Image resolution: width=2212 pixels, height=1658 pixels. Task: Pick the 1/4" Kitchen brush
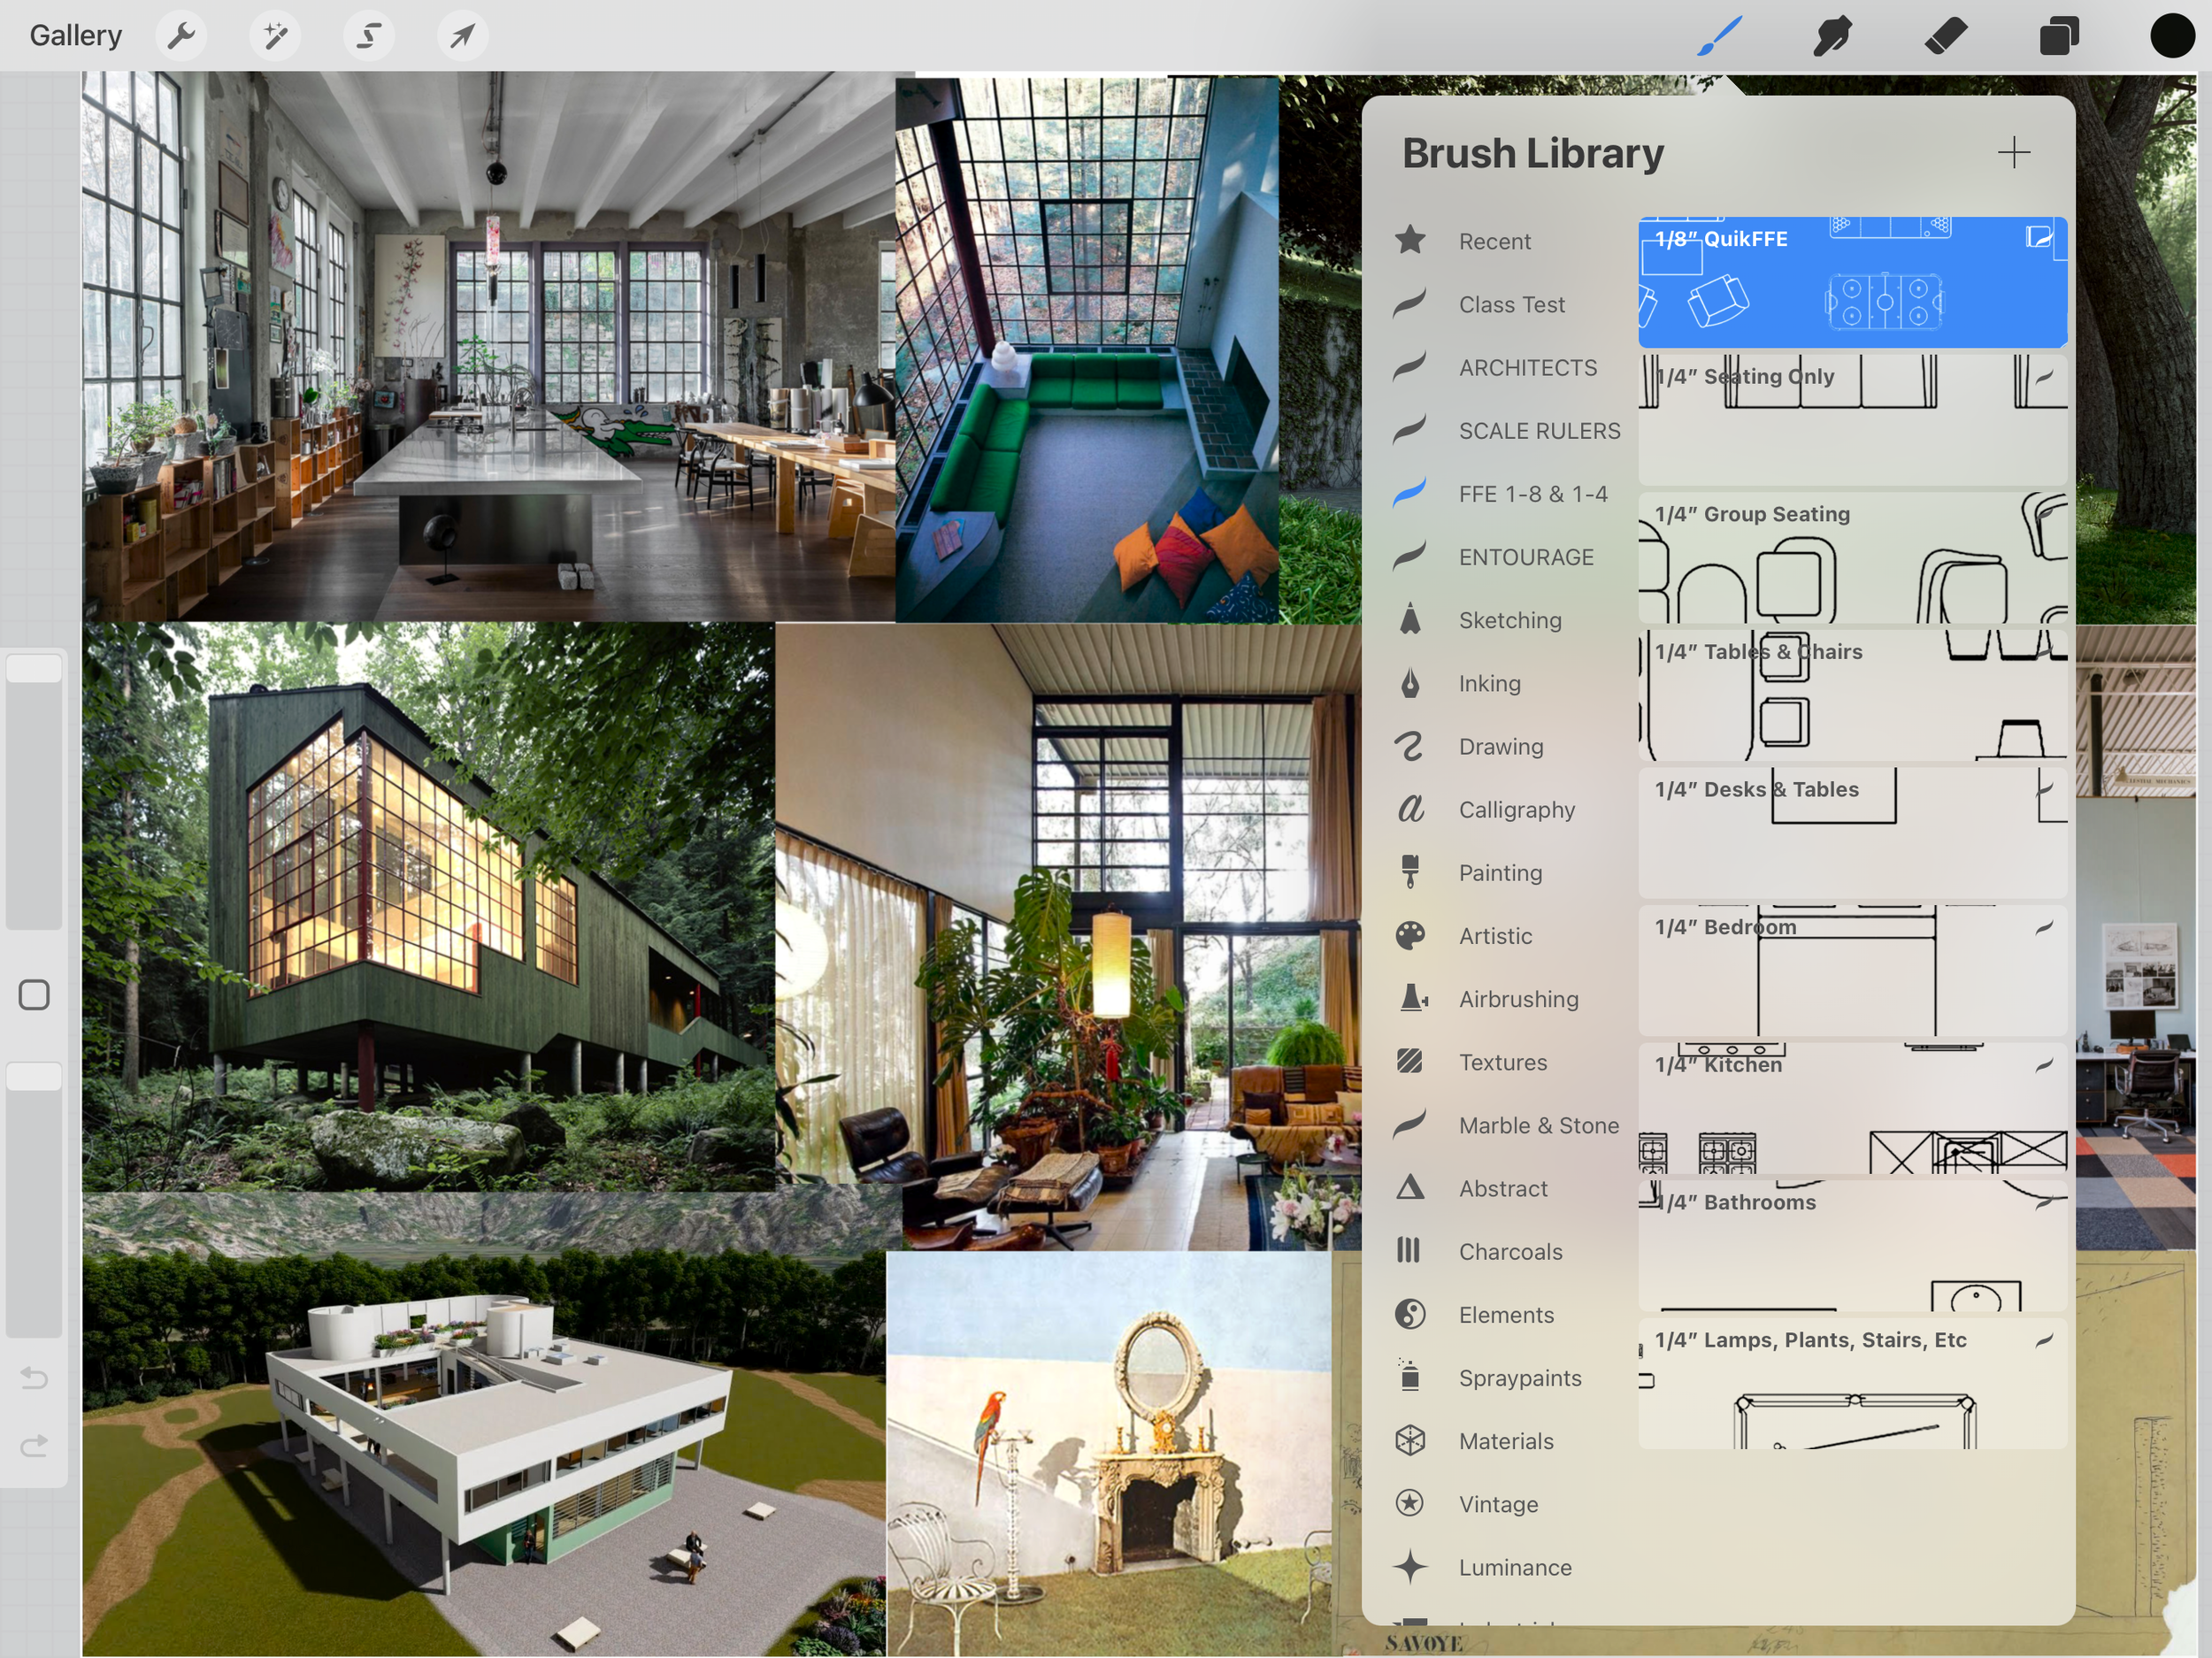point(1852,1108)
